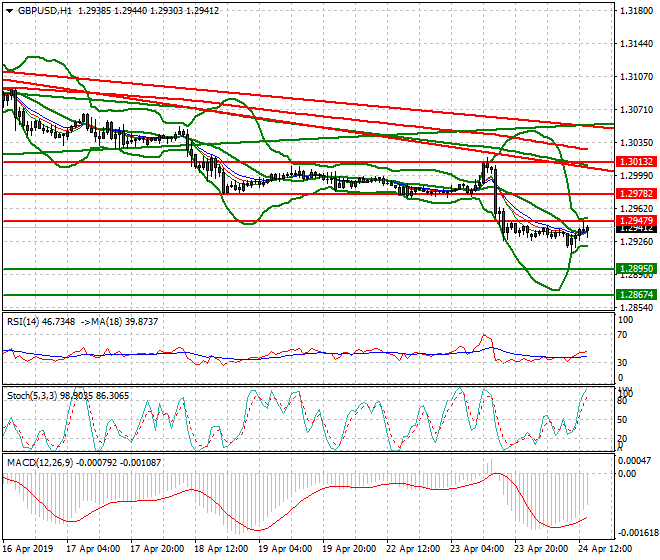Click the 19 Apr 20:00 time label
Viewport: 660px width, 560px height.
pyautogui.click(x=349, y=549)
